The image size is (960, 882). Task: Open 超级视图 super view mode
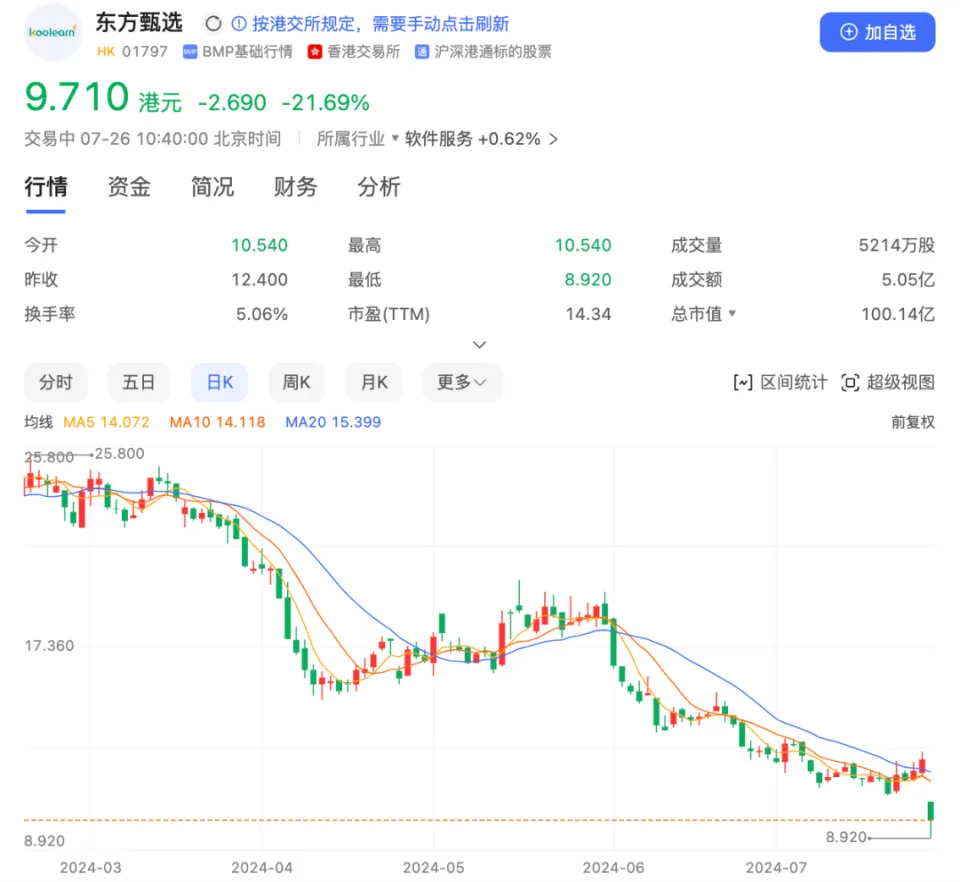[887, 382]
